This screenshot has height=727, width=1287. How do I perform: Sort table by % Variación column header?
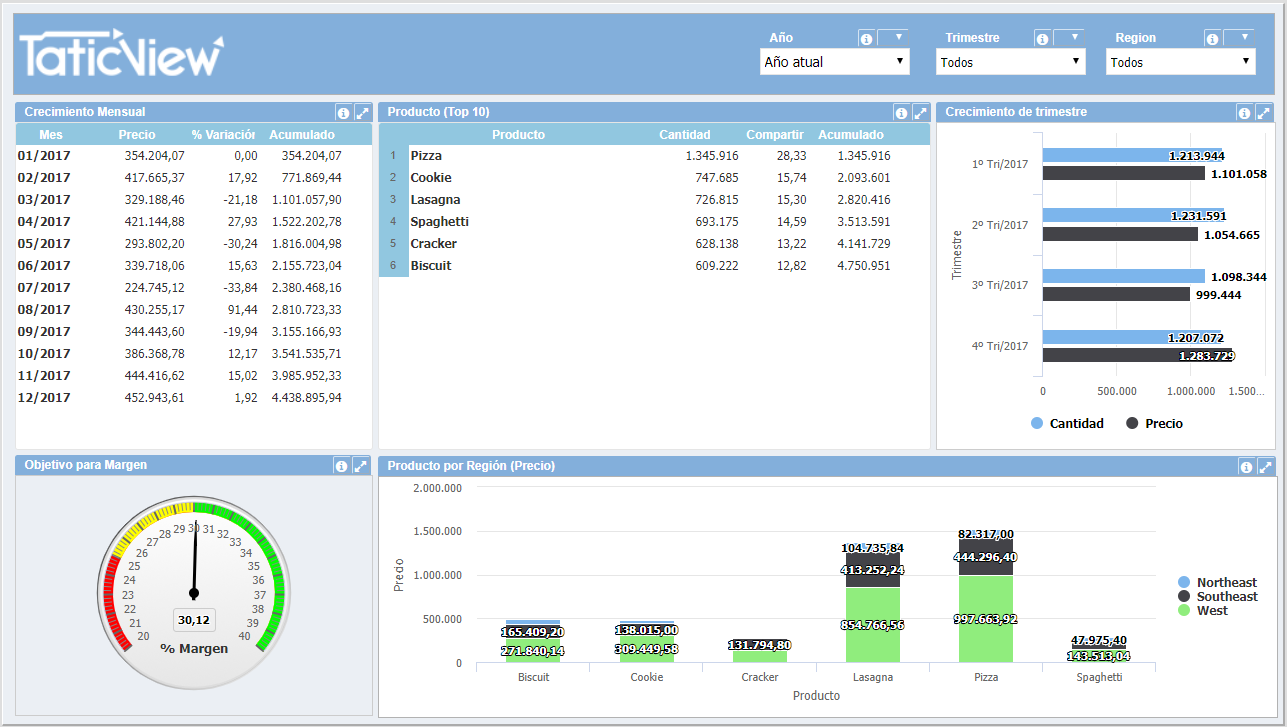point(223,135)
